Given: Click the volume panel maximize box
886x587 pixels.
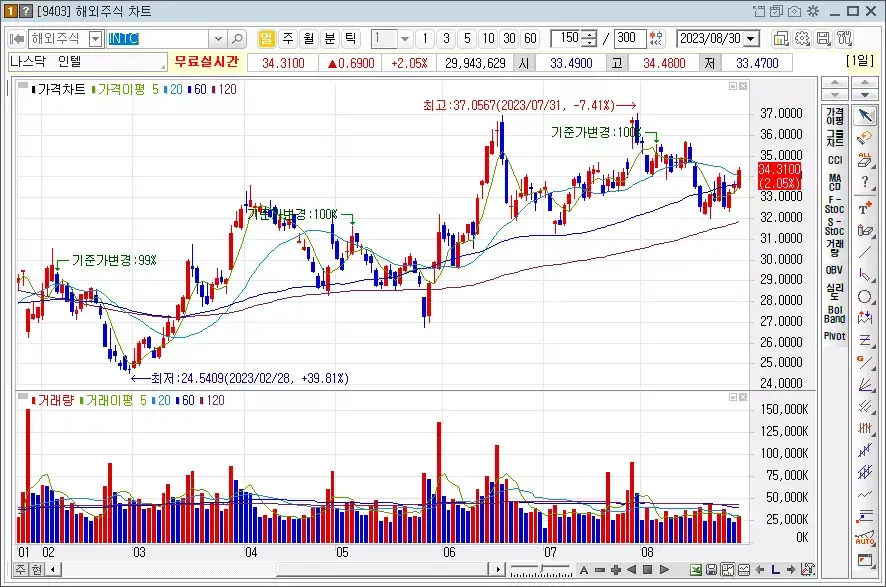Looking at the screenshot, I should point(733,397).
